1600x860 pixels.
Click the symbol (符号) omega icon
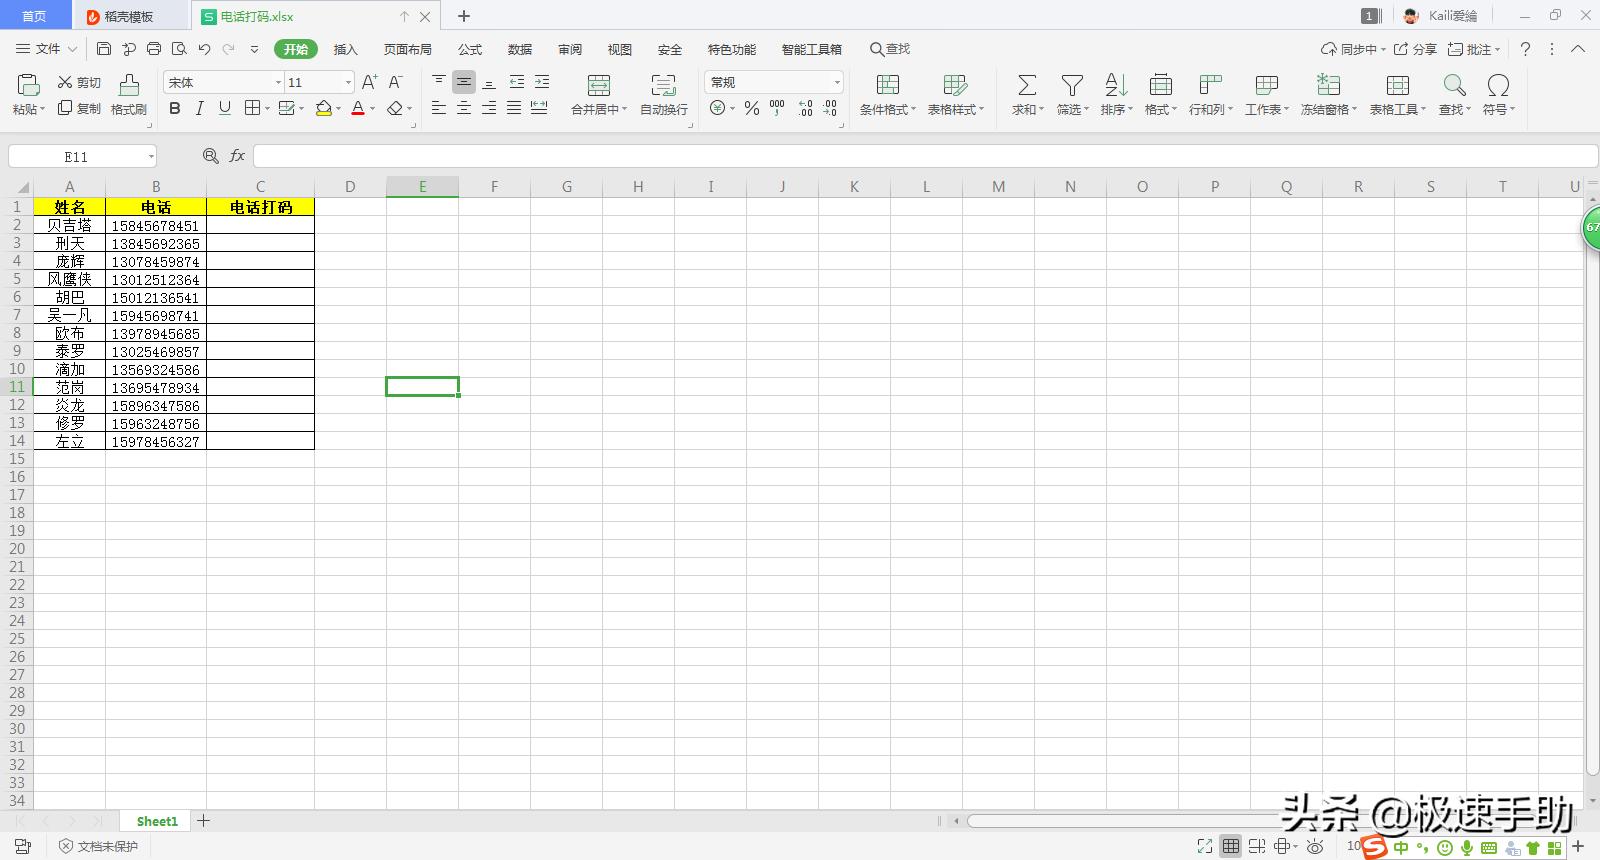[x=1498, y=86]
